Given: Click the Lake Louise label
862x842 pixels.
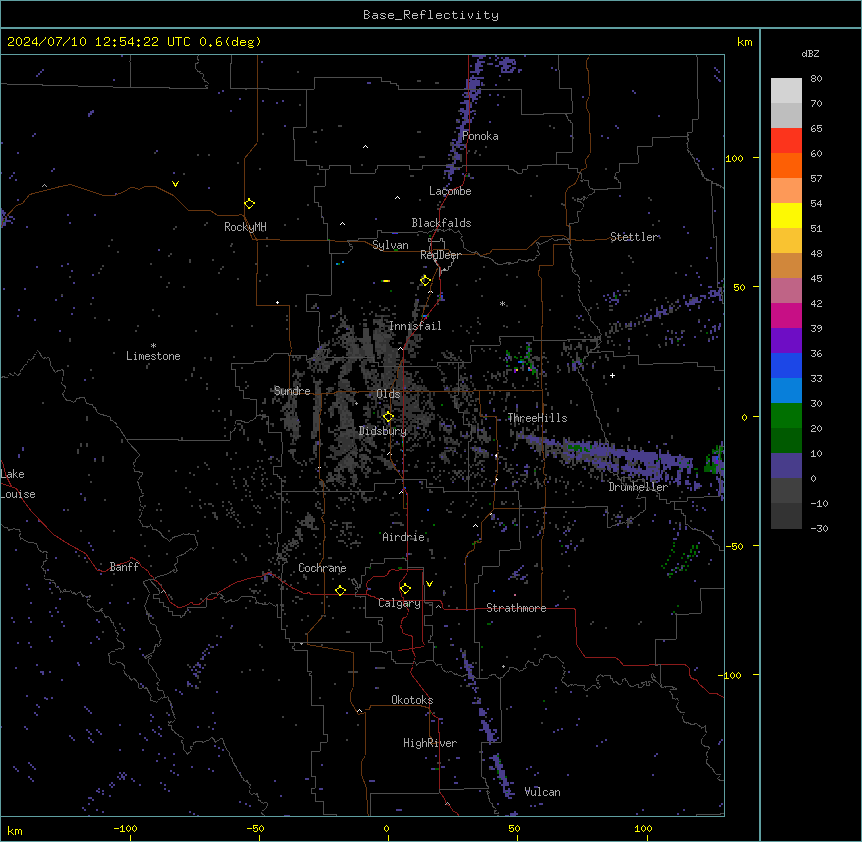Looking at the screenshot, I should tap(18, 484).
